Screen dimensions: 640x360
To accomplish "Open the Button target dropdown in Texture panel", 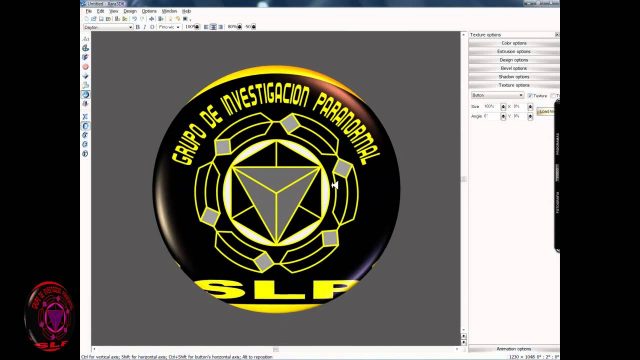I will coord(497,95).
